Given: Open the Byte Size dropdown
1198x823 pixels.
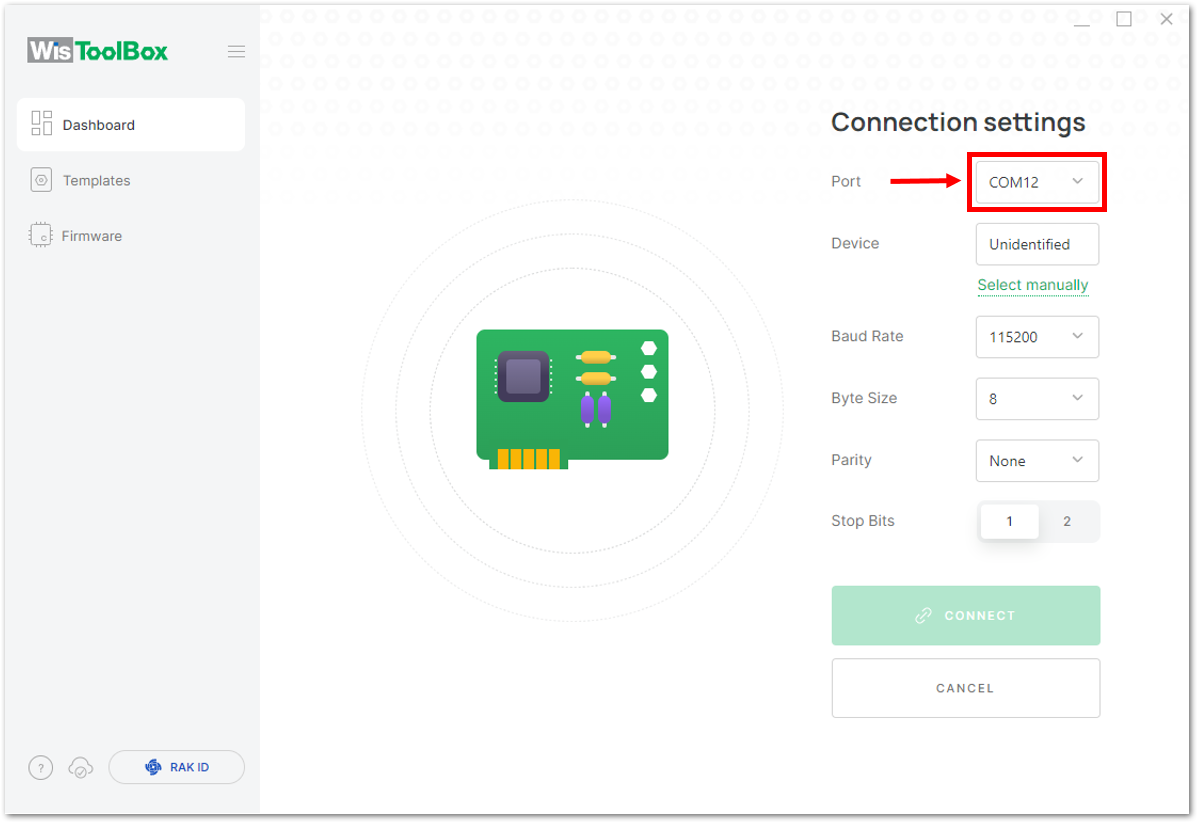Looking at the screenshot, I should coord(1037,399).
